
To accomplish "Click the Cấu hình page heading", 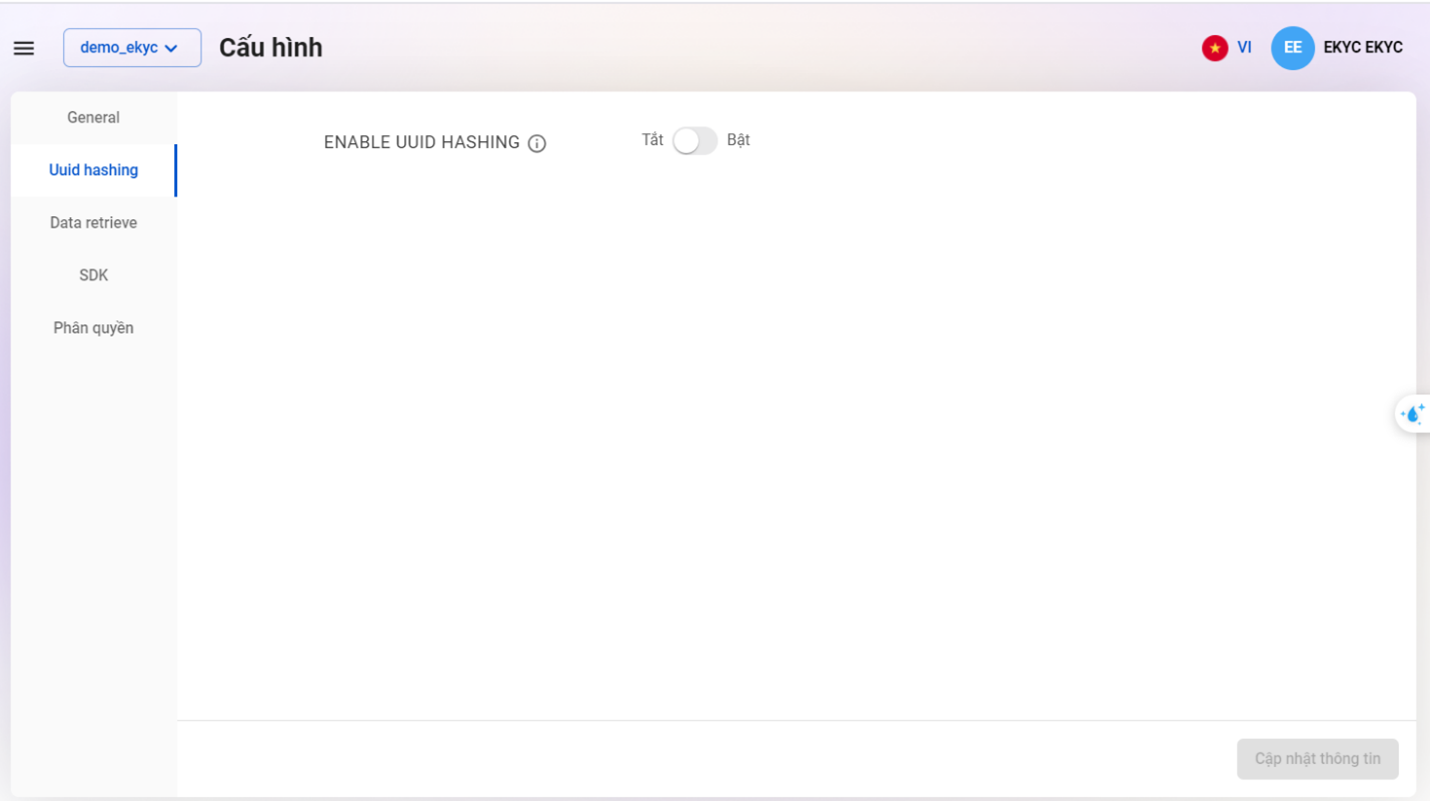I will [271, 47].
